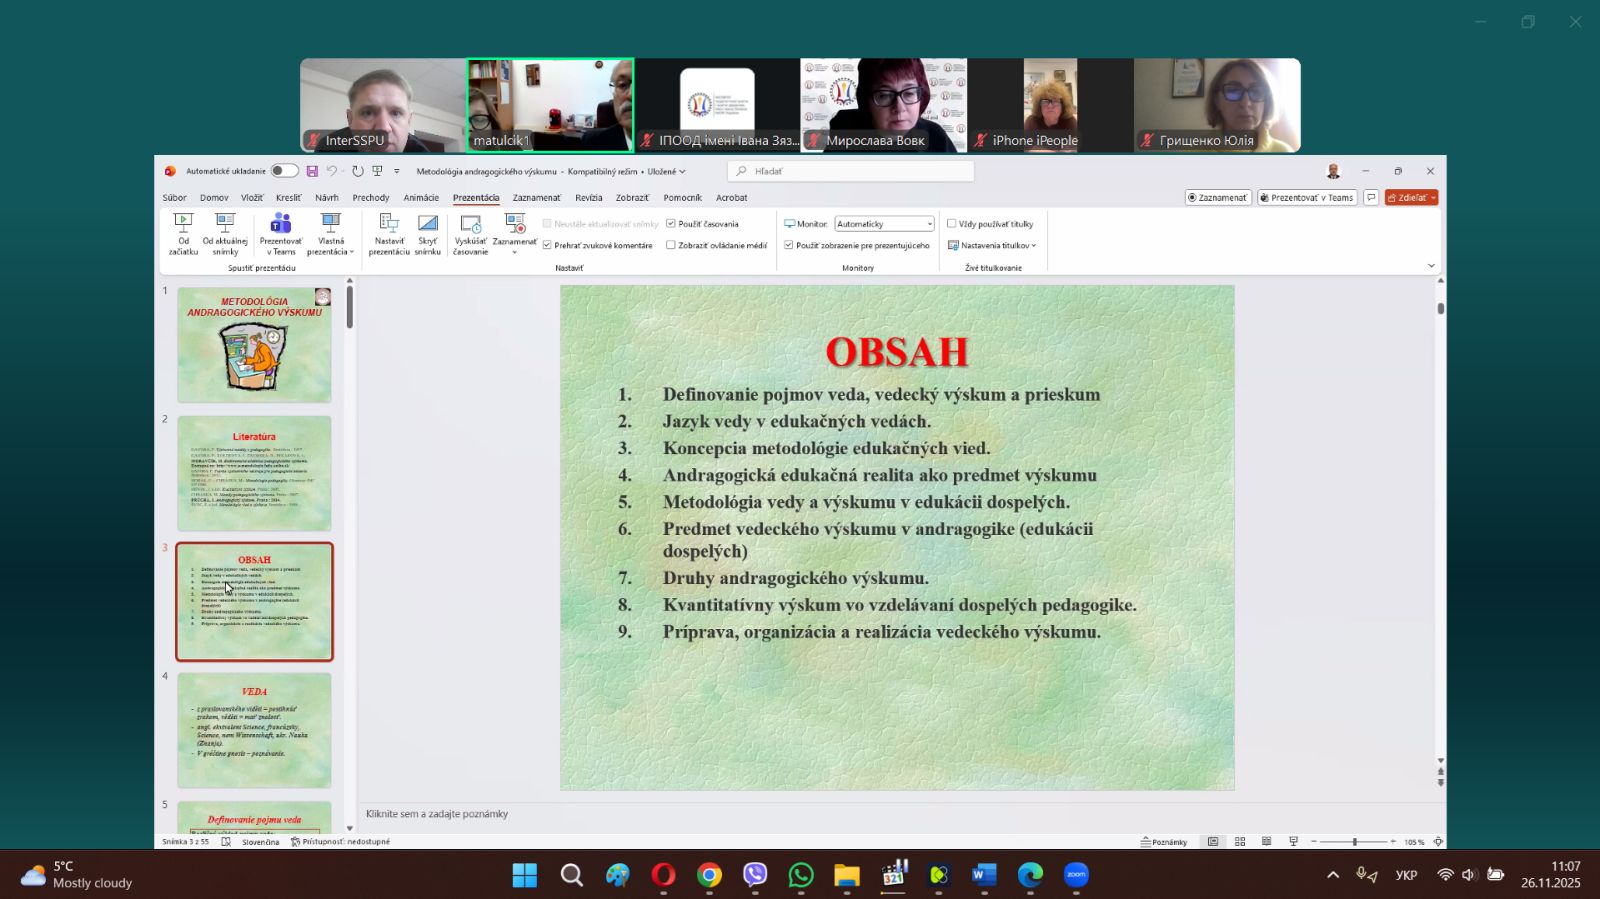Viewport: 1600px width, 899px height.
Task: Toggle the Automatické ukladanie switch
Action: click(x=284, y=171)
